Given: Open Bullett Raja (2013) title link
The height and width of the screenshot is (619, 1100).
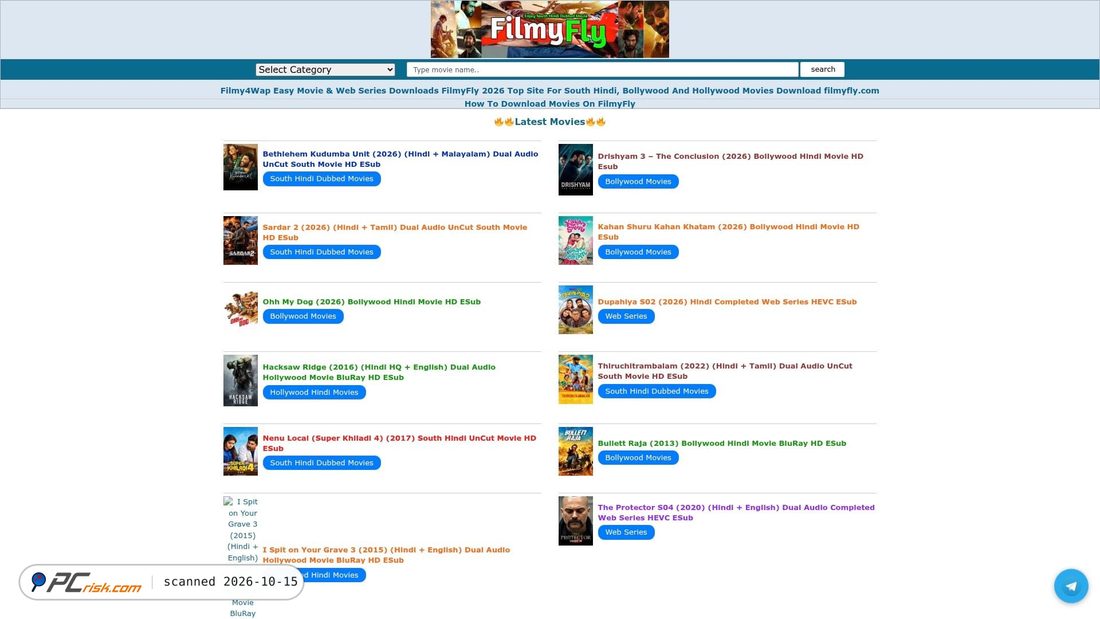Looking at the screenshot, I should [x=722, y=444].
